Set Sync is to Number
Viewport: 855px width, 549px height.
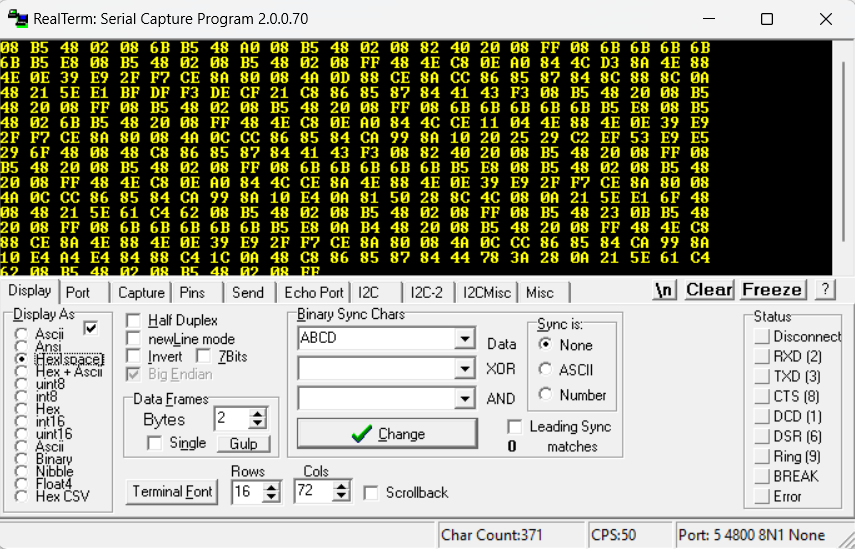coord(545,395)
